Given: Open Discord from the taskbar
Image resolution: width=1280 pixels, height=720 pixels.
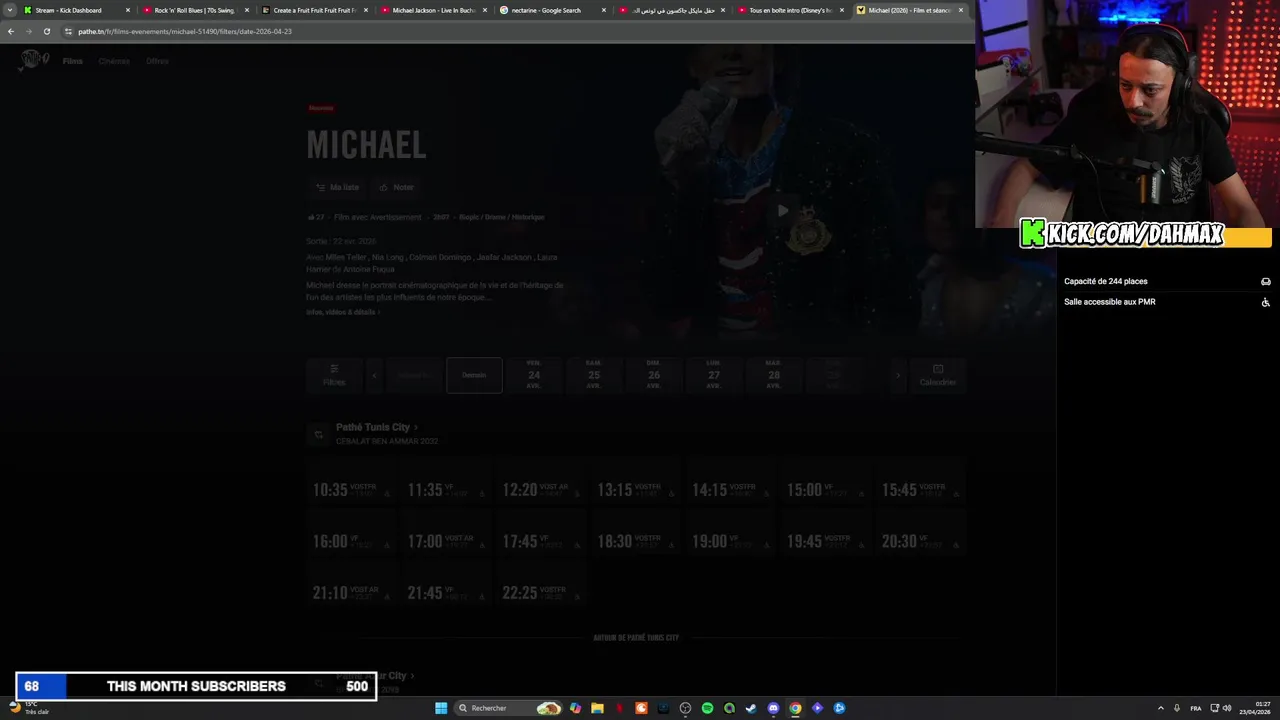Looking at the screenshot, I should click(x=773, y=708).
